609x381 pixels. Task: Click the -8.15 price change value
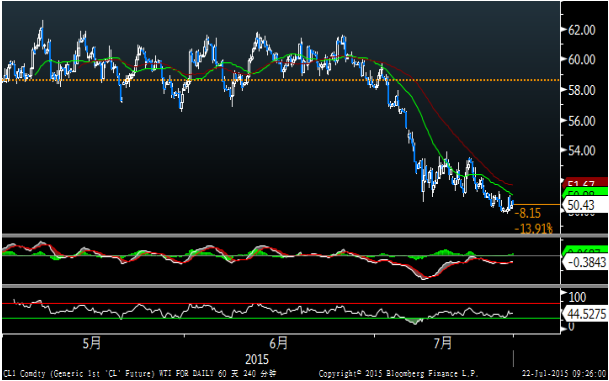coord(527,213)
